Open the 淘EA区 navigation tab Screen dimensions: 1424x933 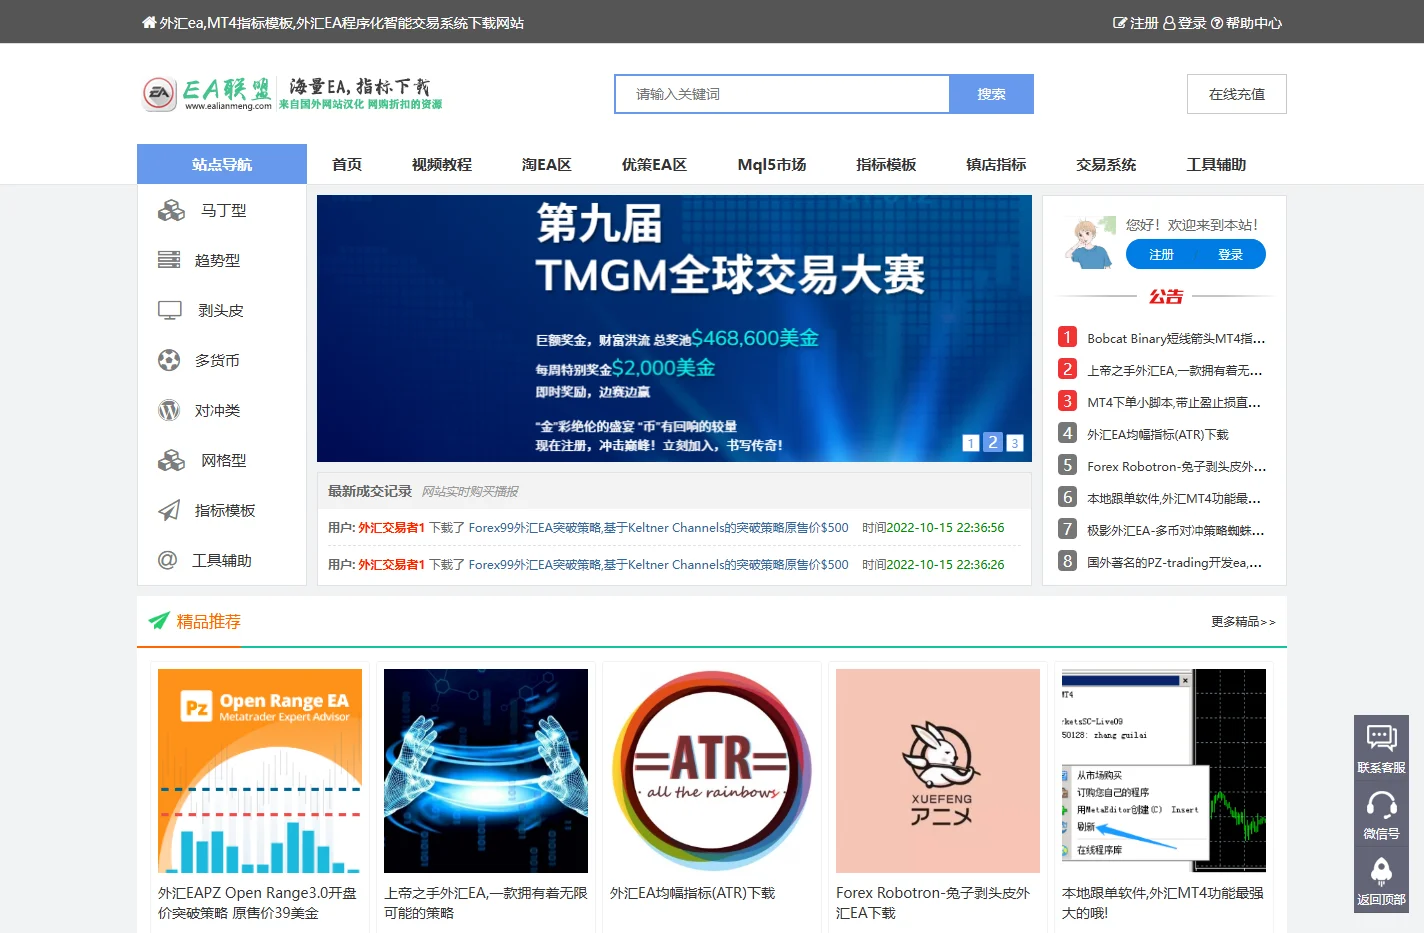pyautogui.click(x=546, y=164)
